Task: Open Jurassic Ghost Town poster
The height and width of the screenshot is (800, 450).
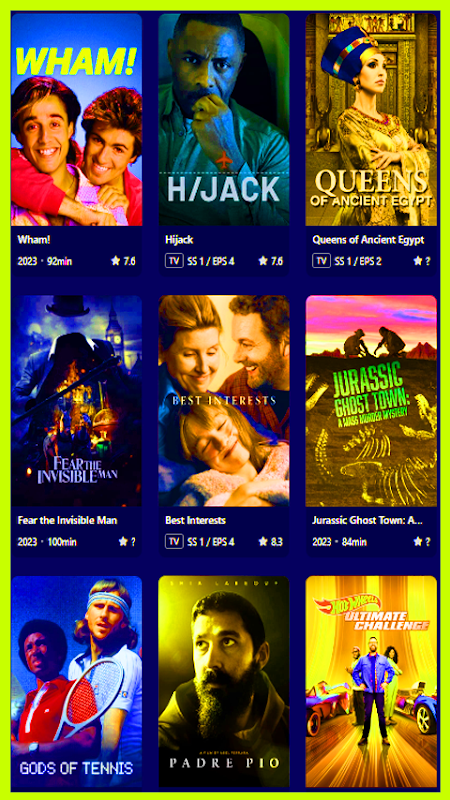Action: coord(371,401)
